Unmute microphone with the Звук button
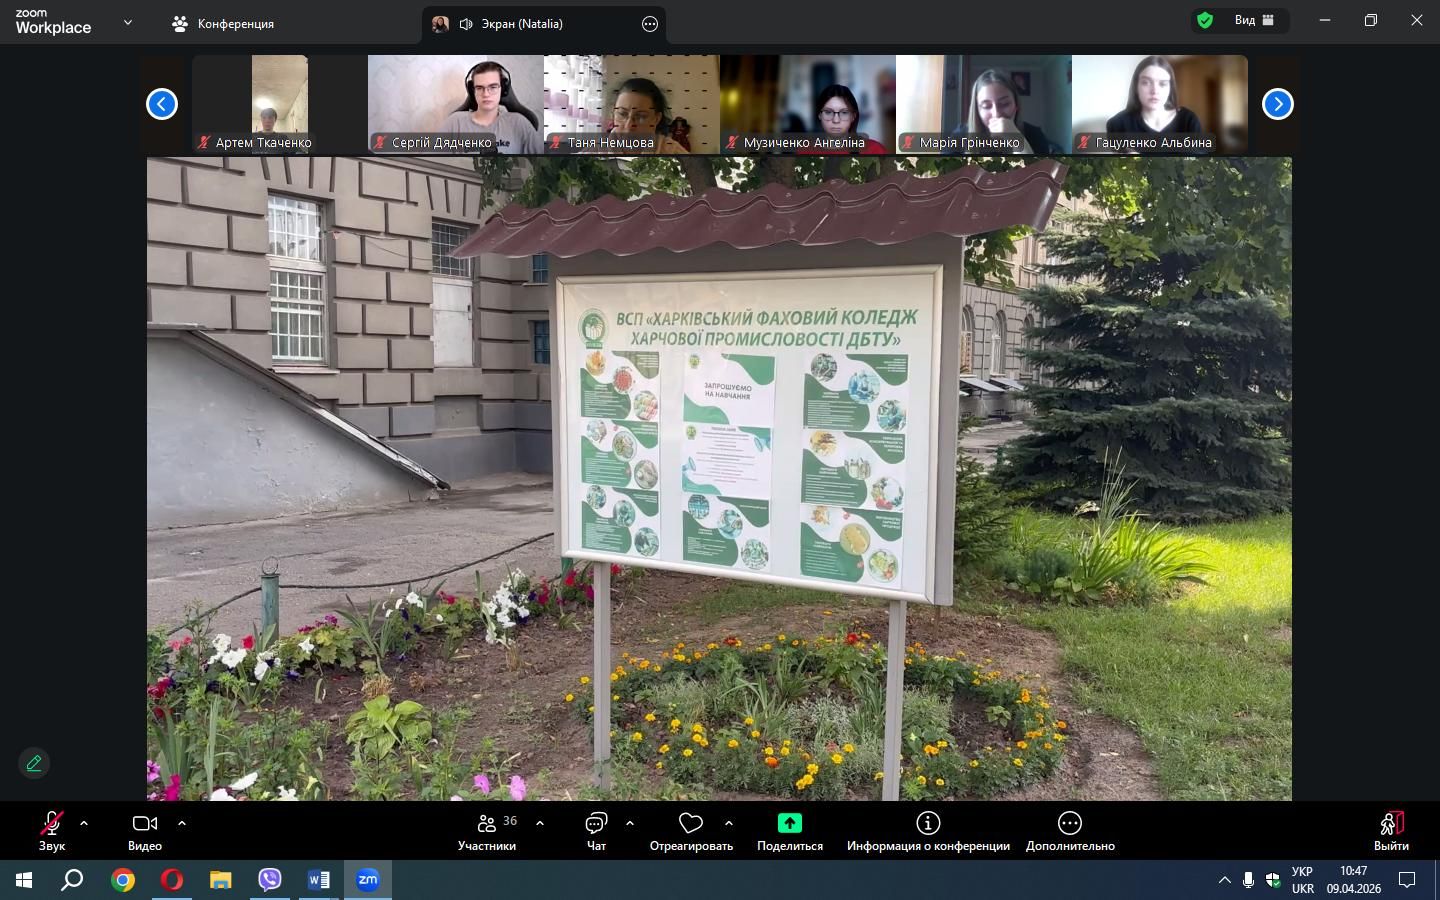Viewport: 1440px width, 900px height. 51,830
